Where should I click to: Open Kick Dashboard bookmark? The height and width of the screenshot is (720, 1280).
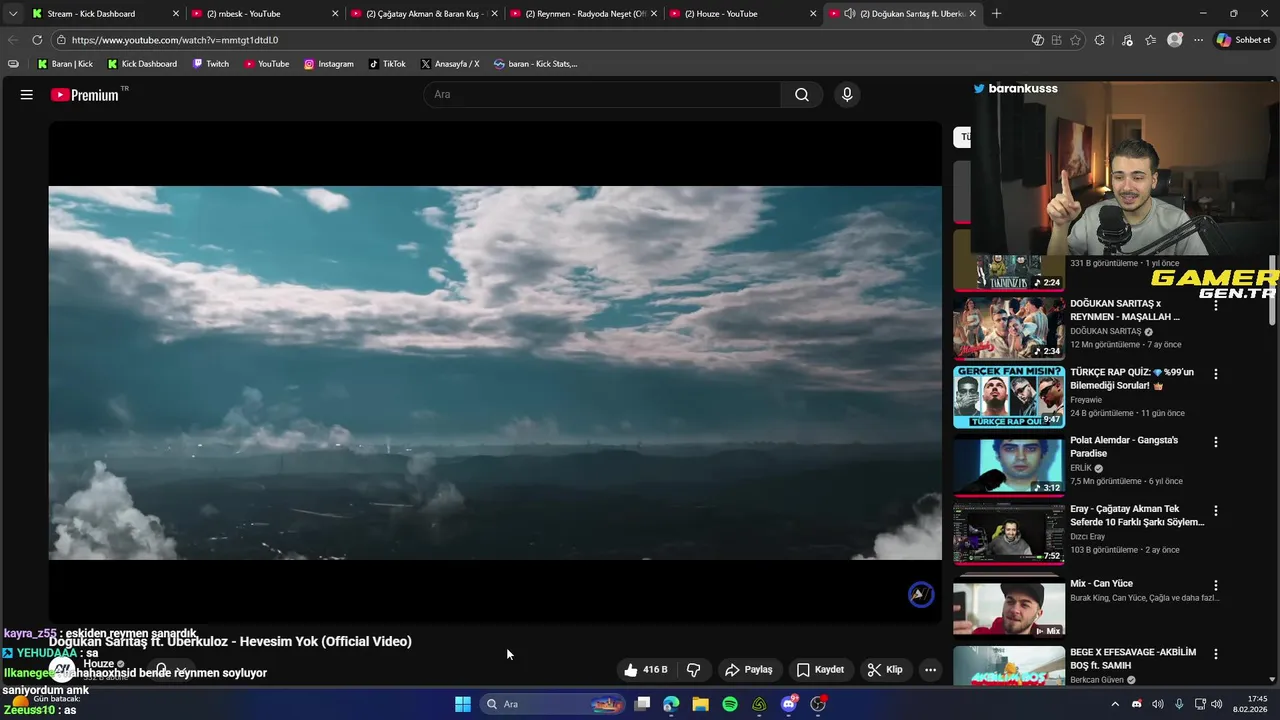click(142, 64)
